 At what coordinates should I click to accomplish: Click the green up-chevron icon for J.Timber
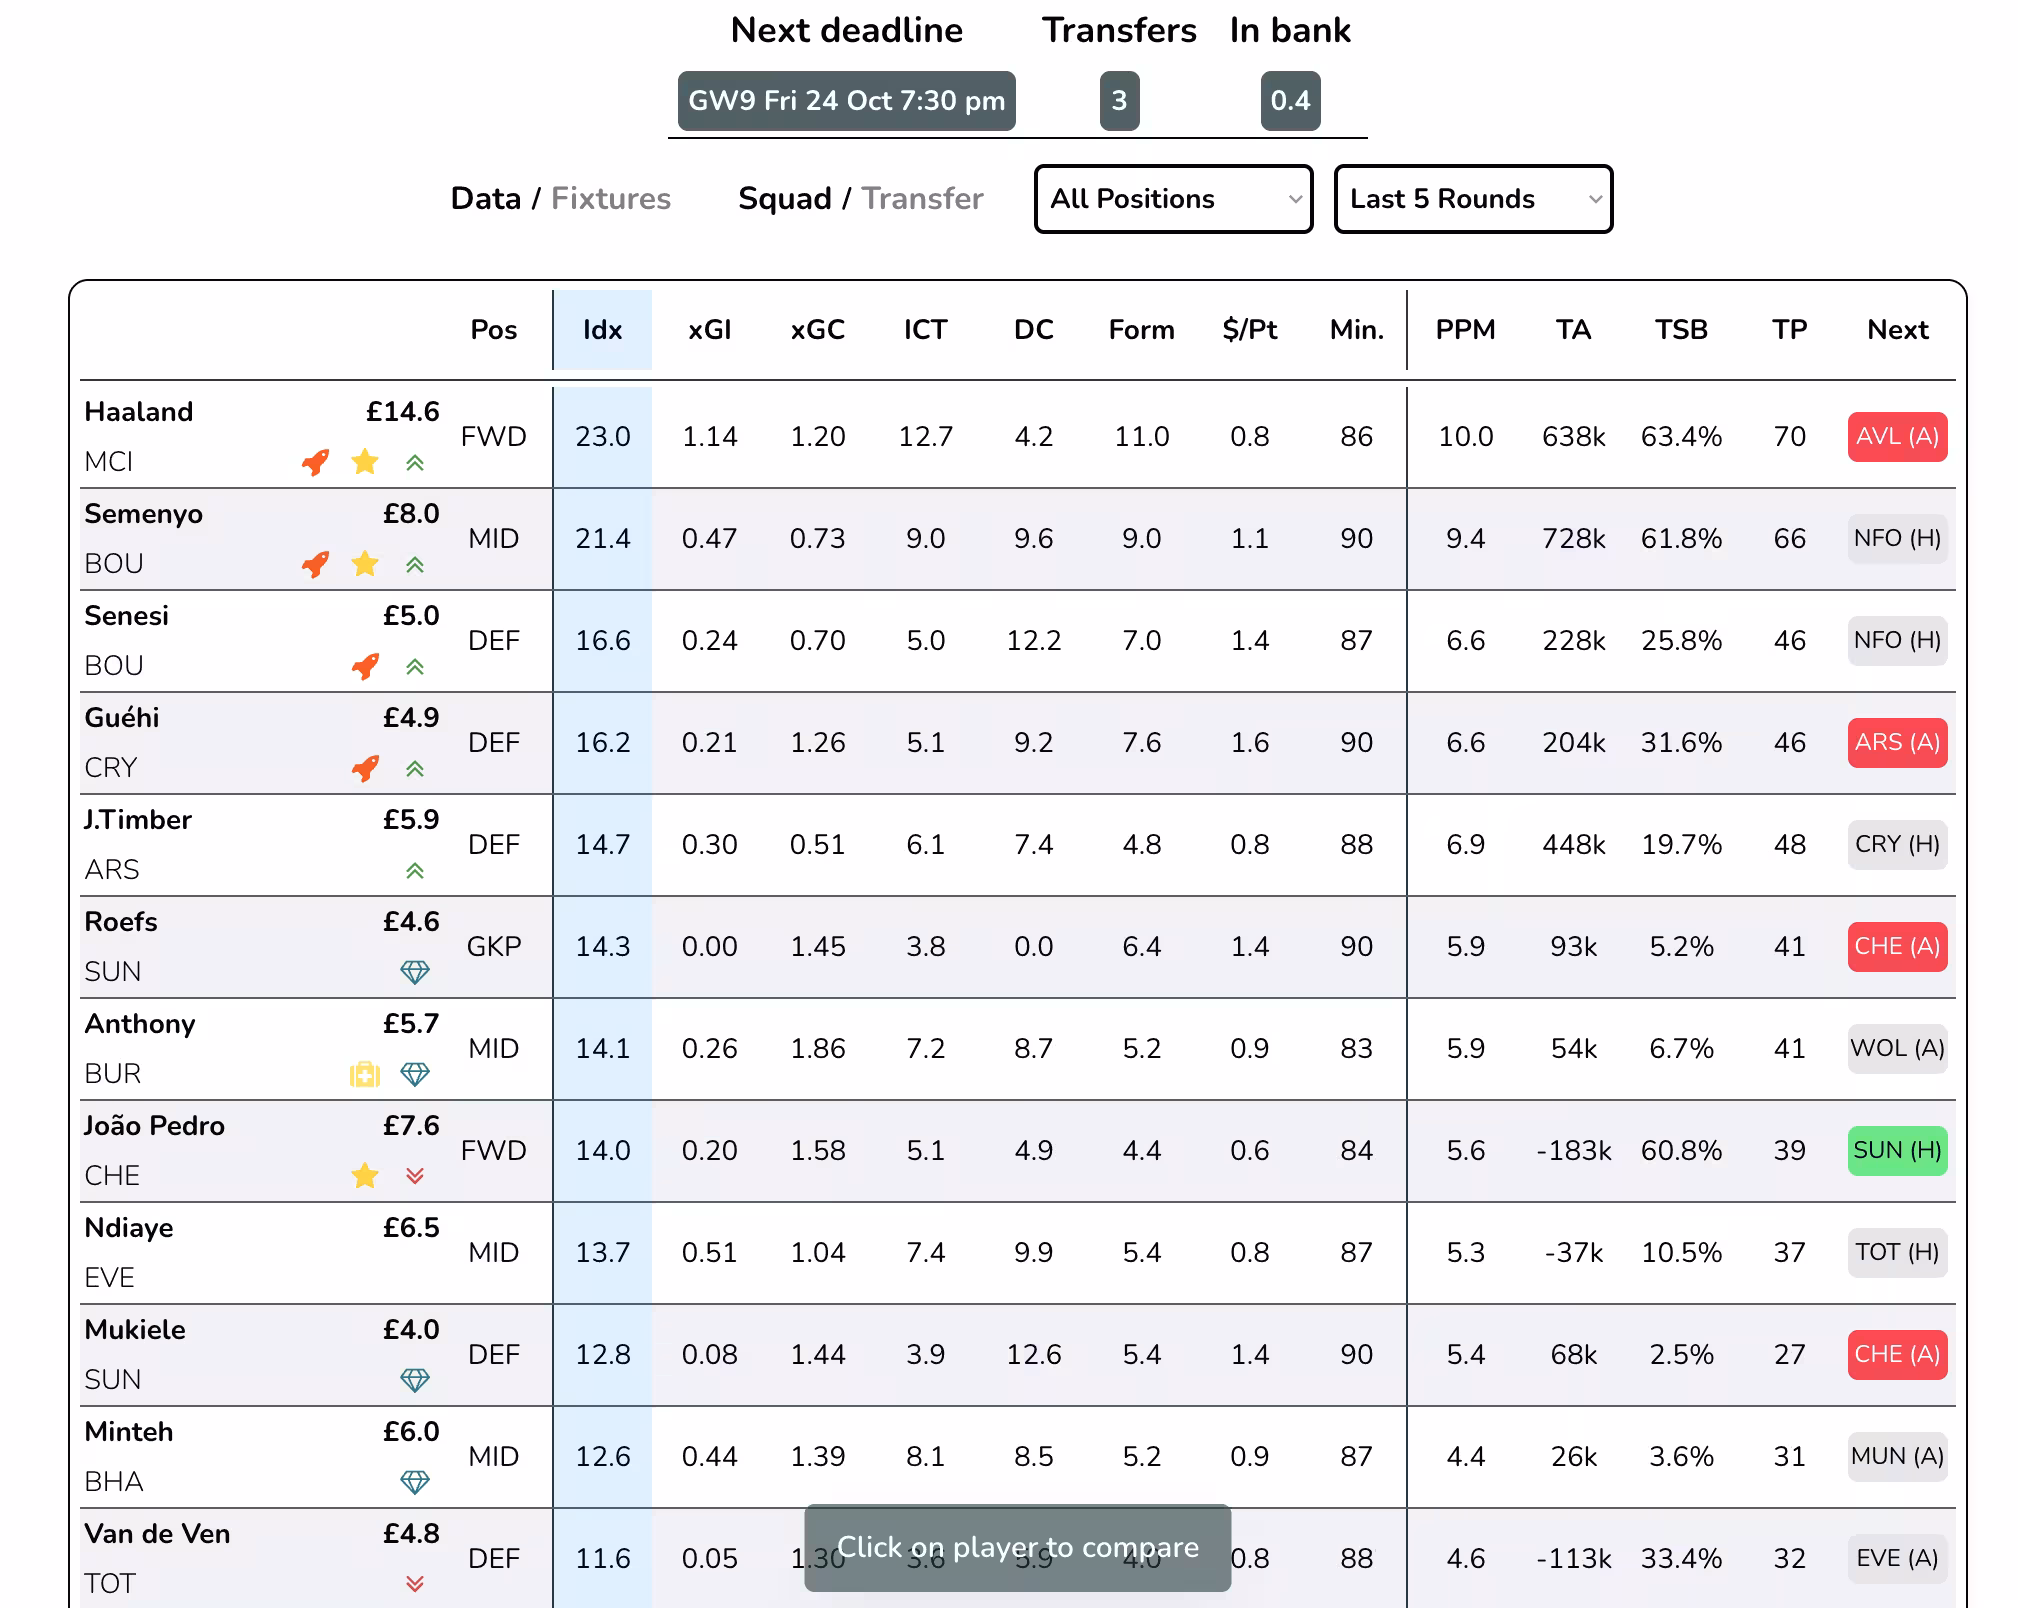click(x=415, y=870)
